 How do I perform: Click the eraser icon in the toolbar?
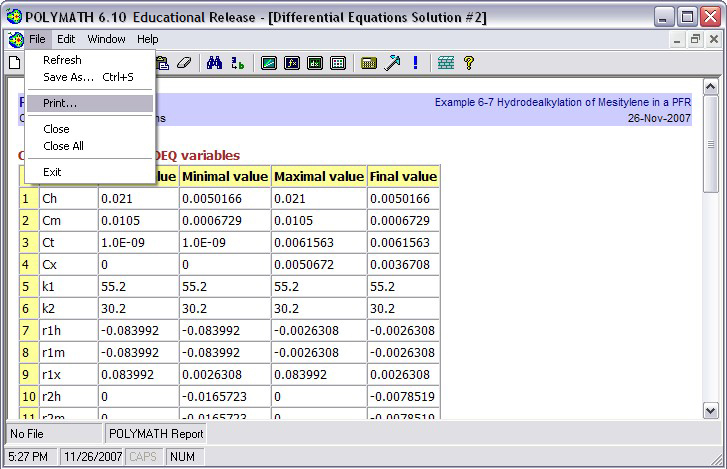[183, 62]
